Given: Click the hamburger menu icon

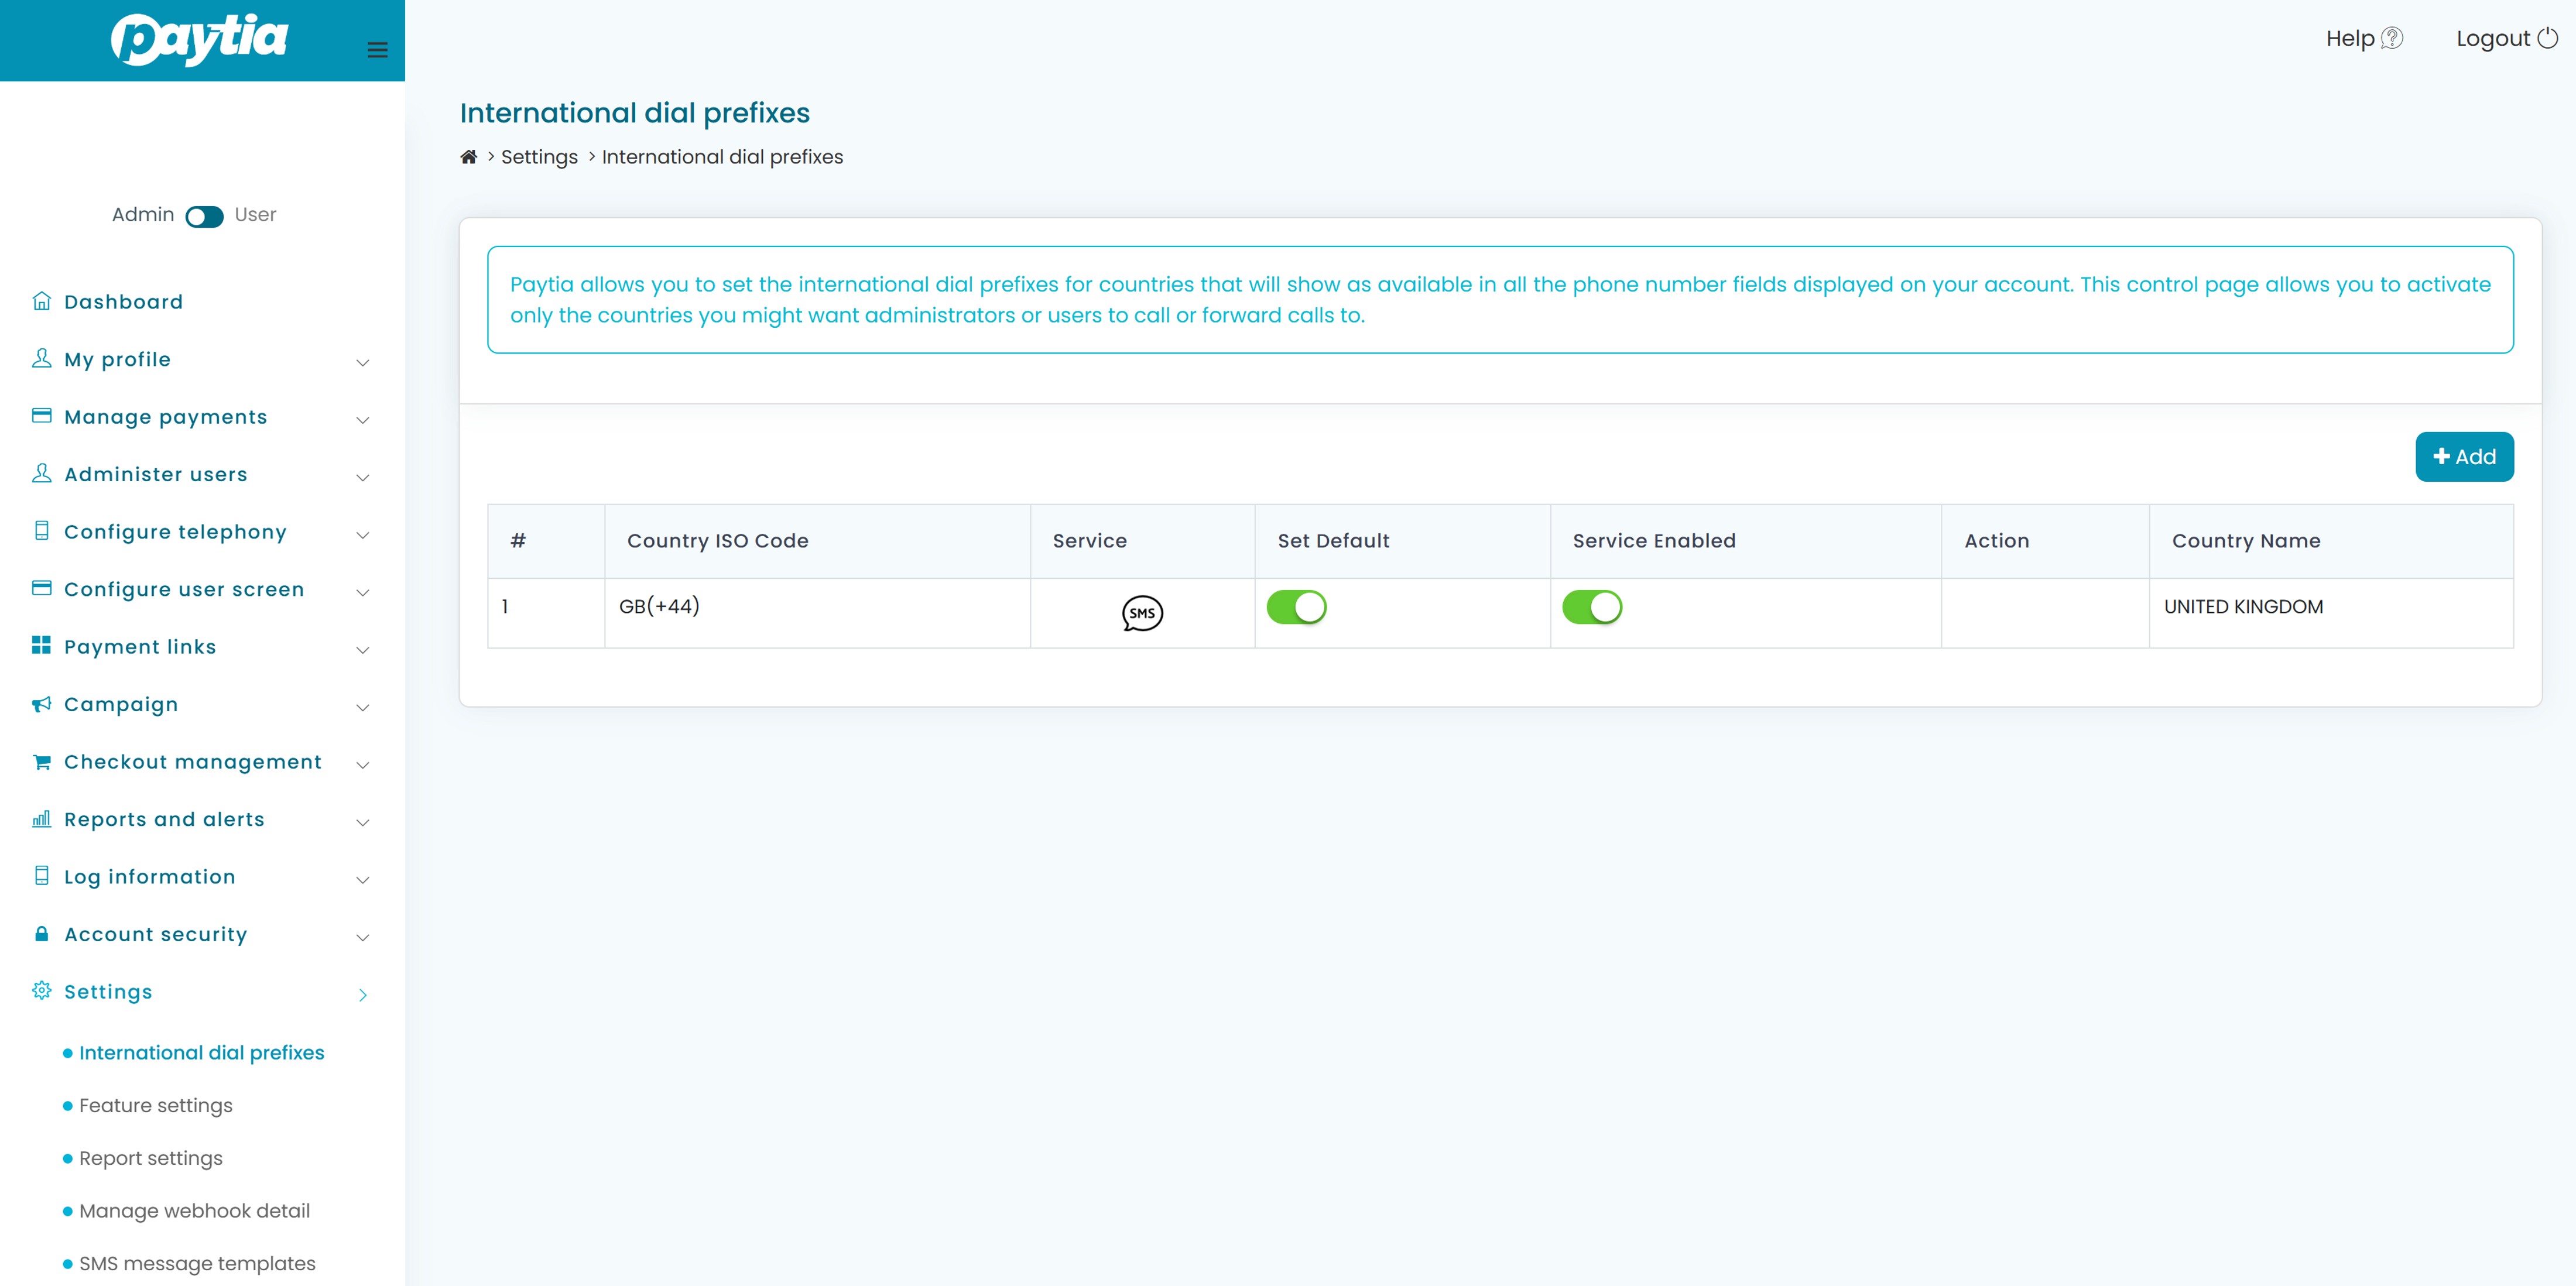Looking at the screenshot, I should click(377, 50).
